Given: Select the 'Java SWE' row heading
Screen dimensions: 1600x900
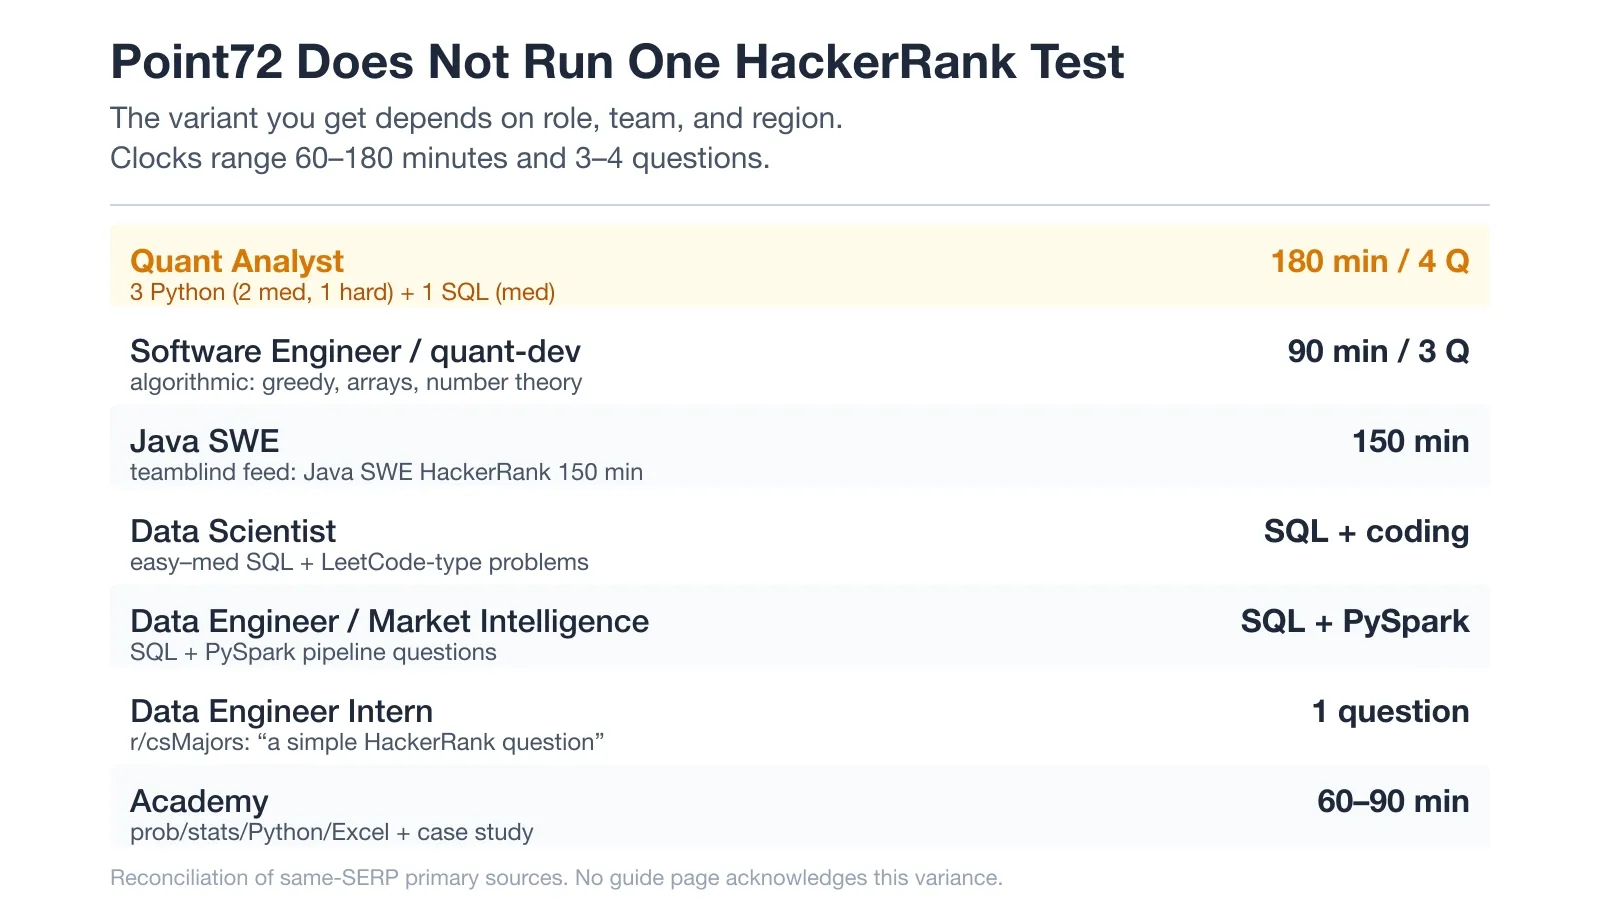Looking at the screenshot, I should [x=204, y=441].
